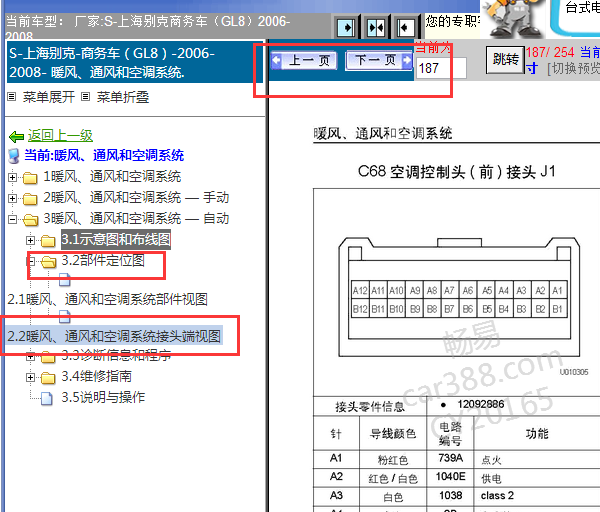Screen dimensions: 600x512
Task: Open 3.5说明与操作 page
Action: pos(103,398)
